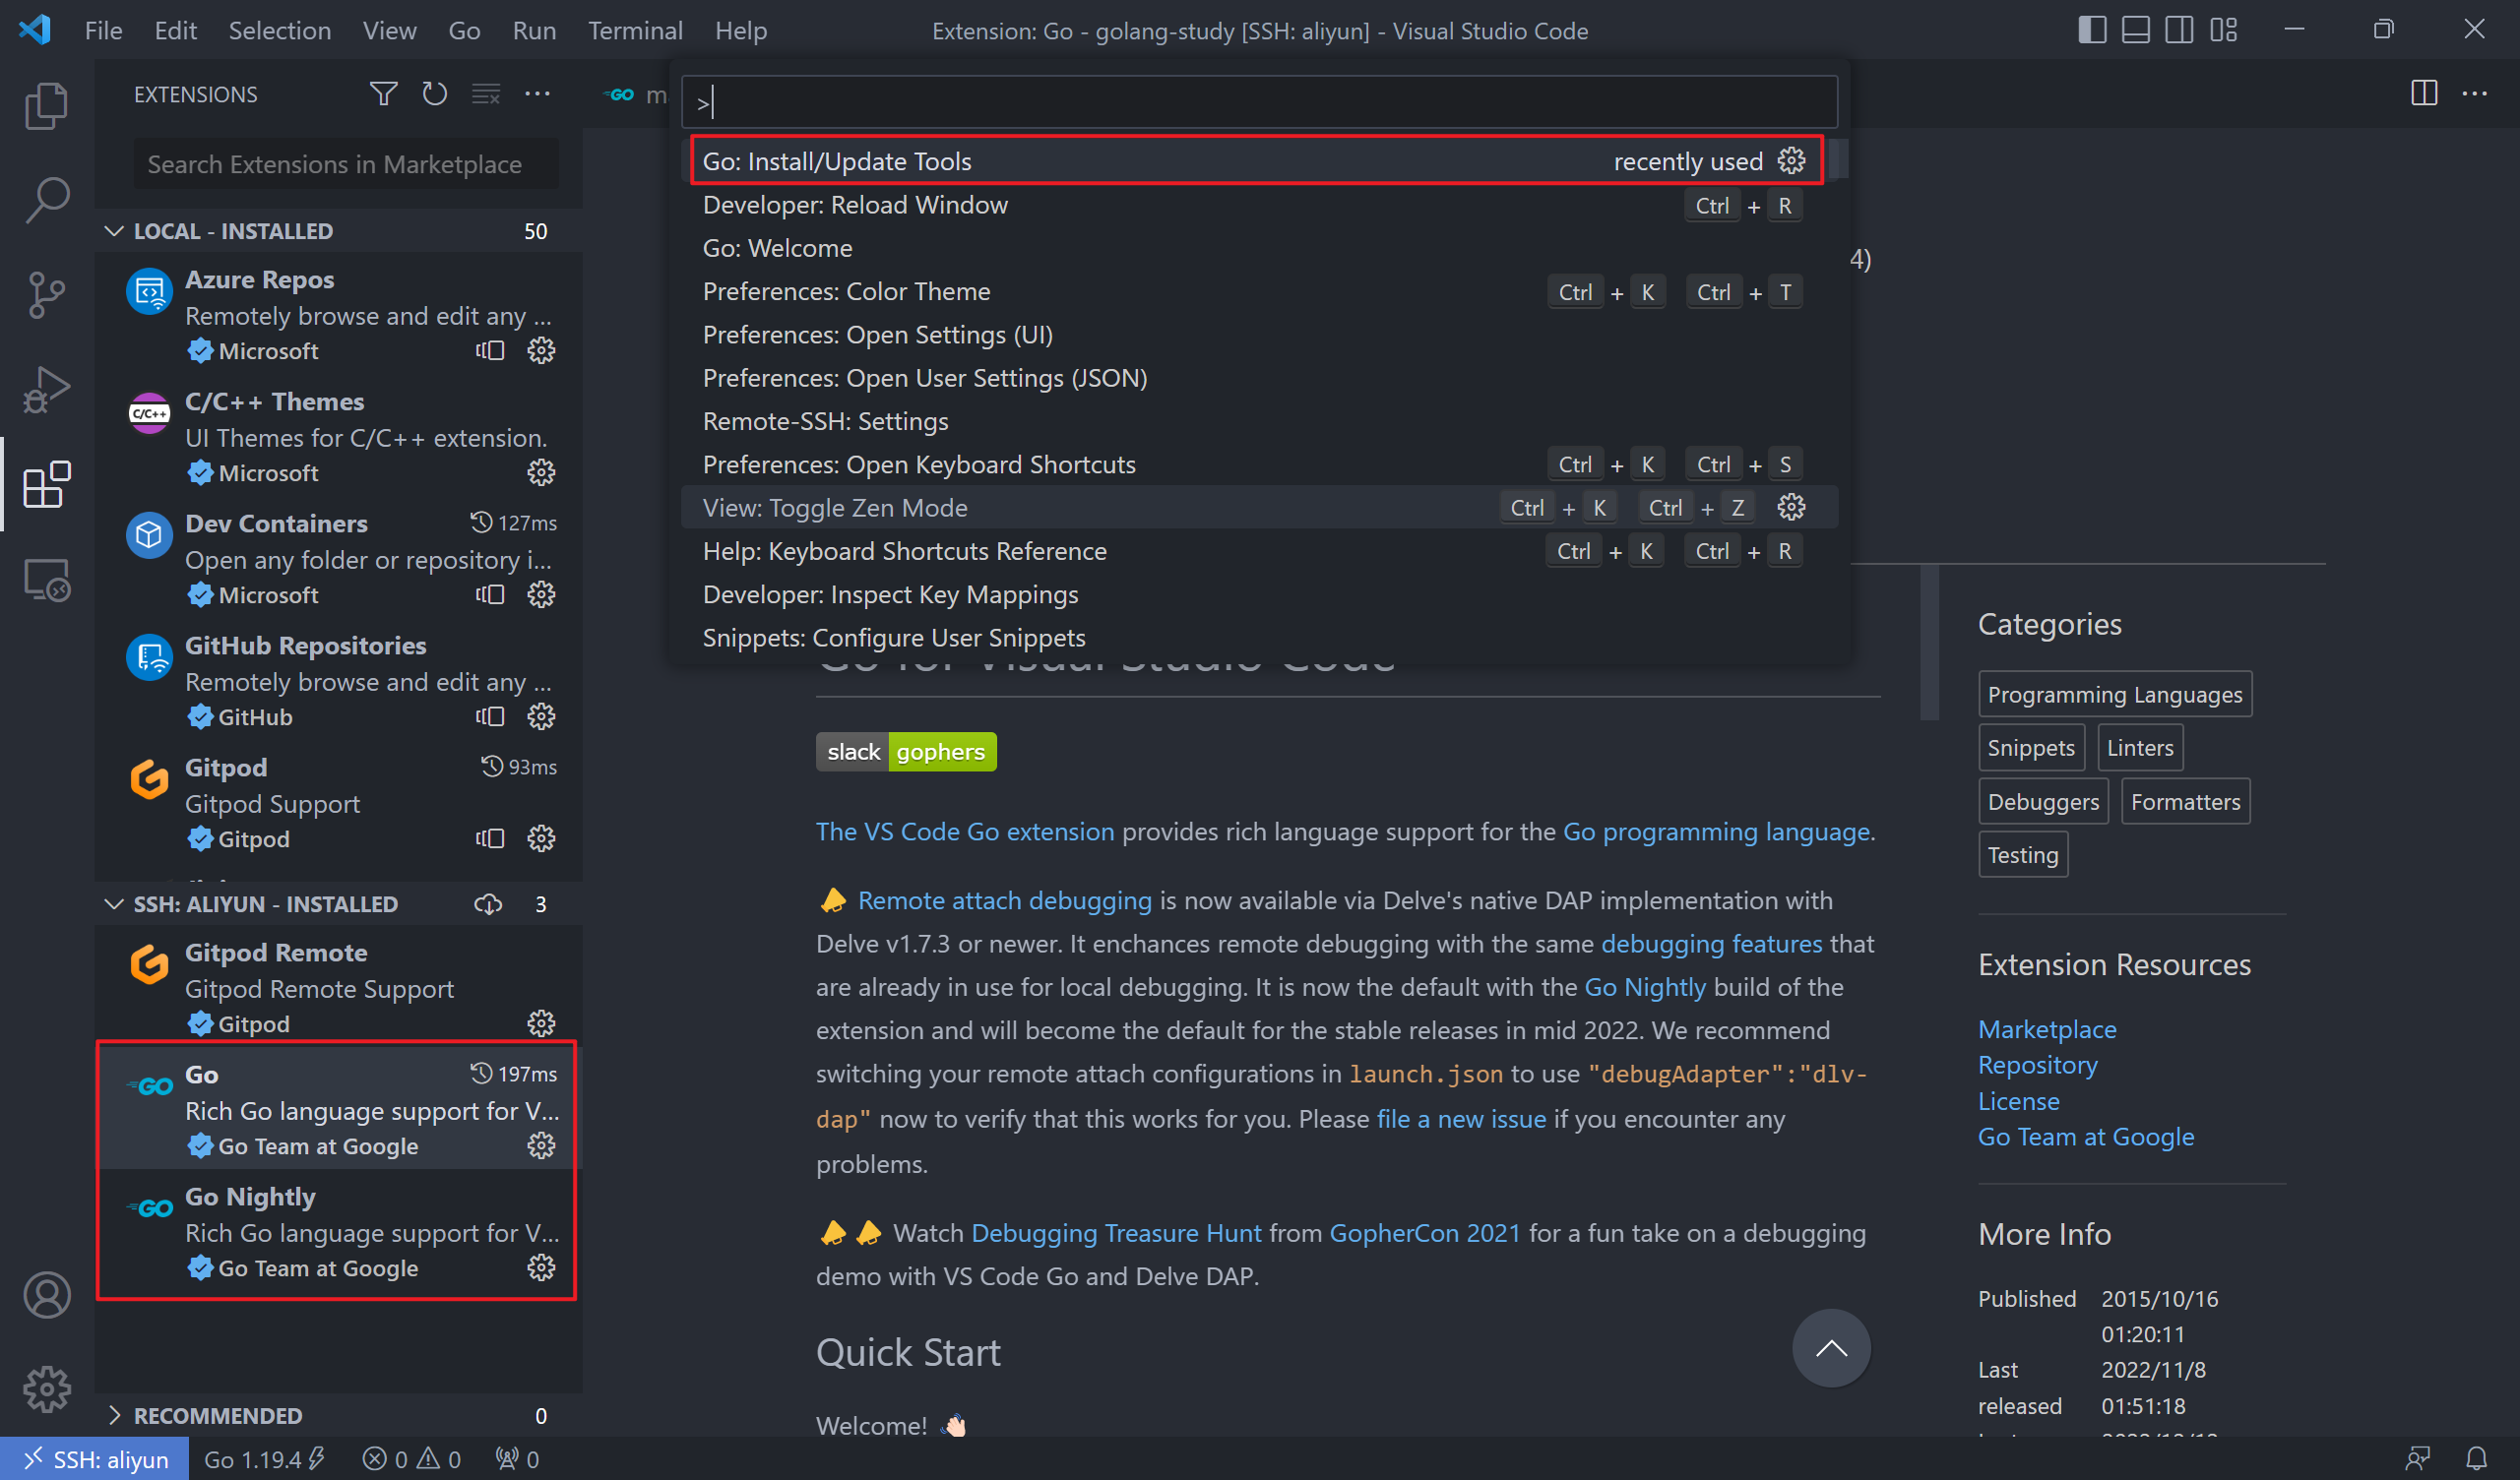Open the Explorer view in activity bar
The width and height of the screenshot is (2520, 1480).
[46, 105]
